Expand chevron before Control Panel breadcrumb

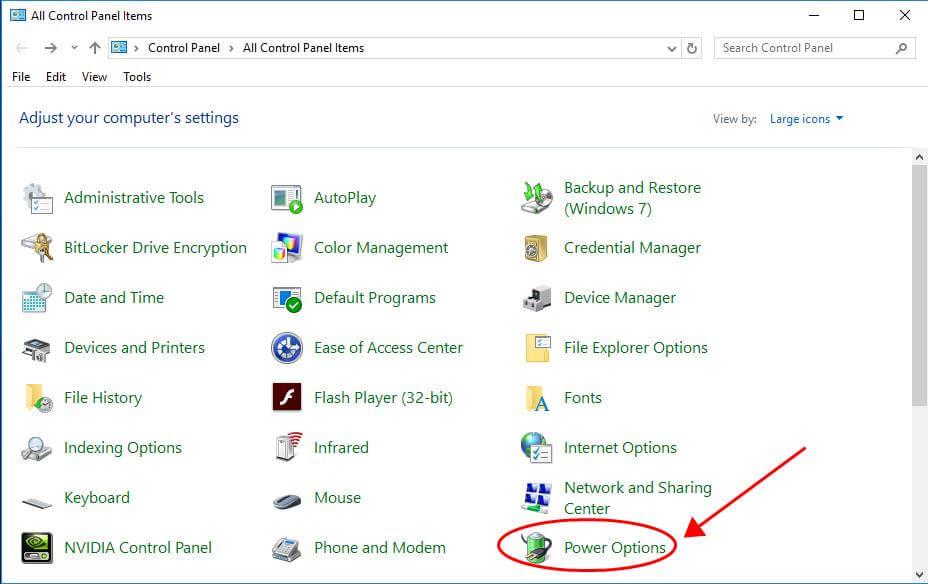pos(136,49)
